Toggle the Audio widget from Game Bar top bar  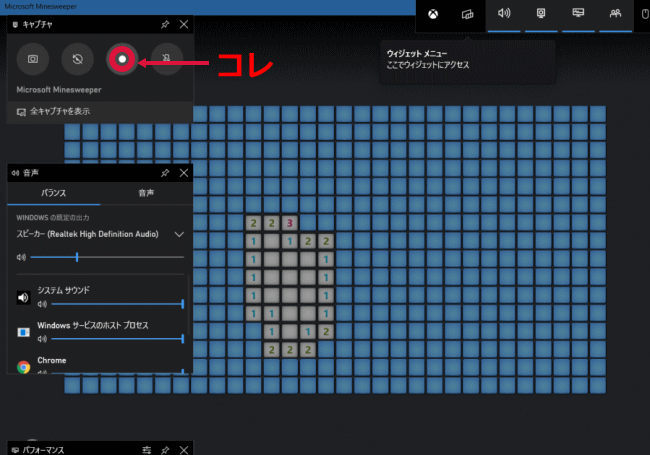point(504,14)
